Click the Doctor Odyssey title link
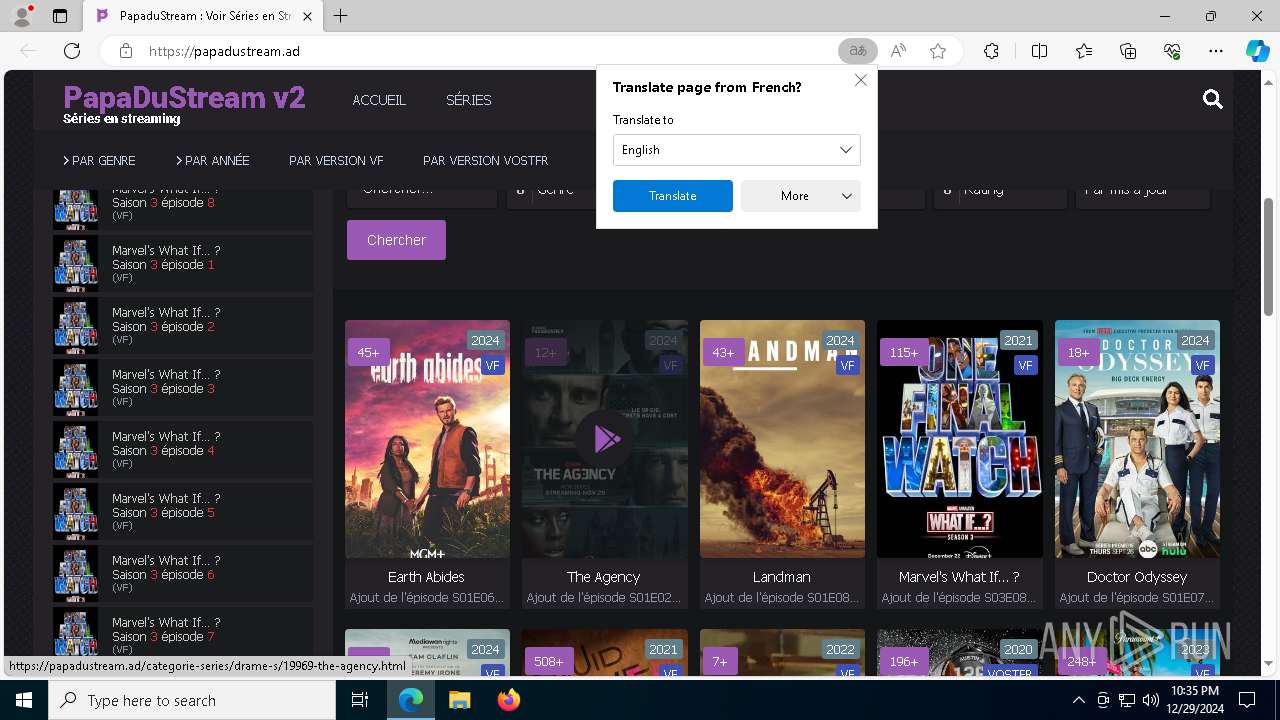The image size is (1280, 720). [1137, 577]
